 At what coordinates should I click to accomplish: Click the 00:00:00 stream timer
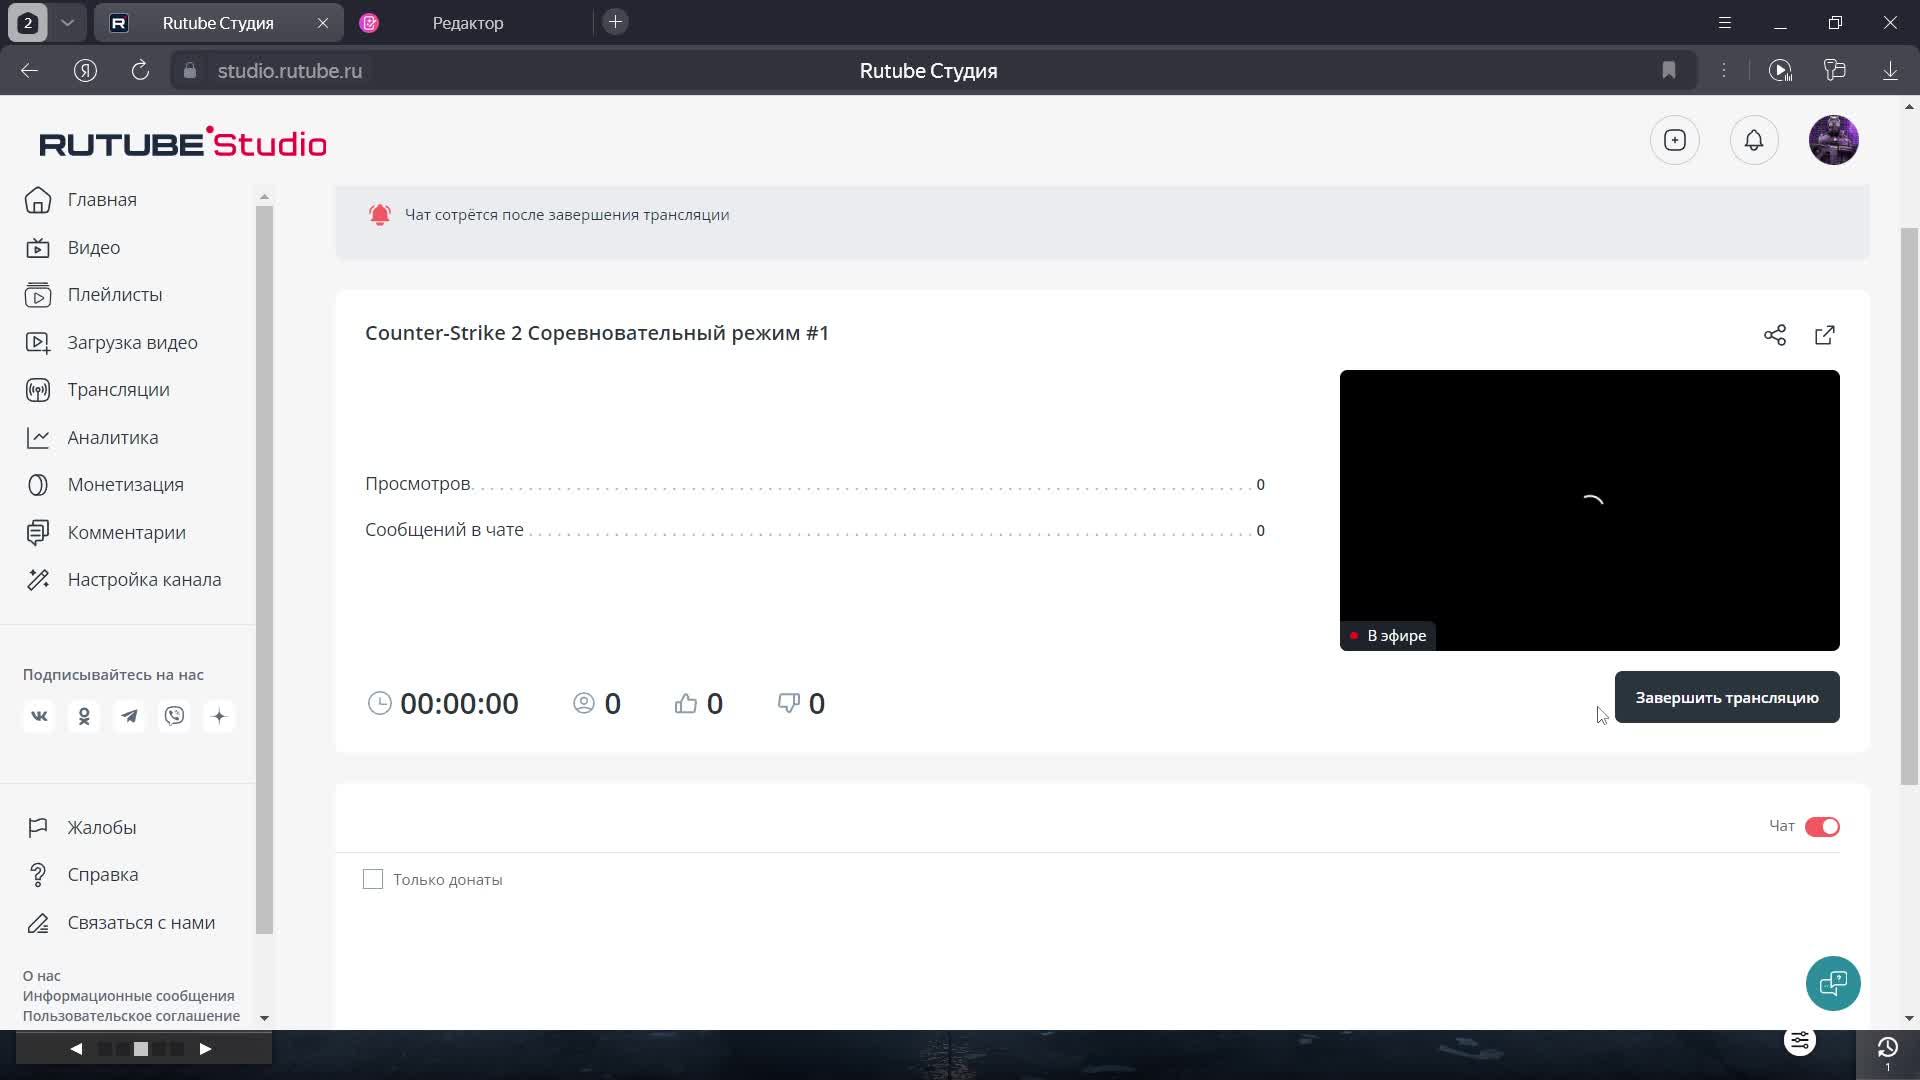point(459,704)
